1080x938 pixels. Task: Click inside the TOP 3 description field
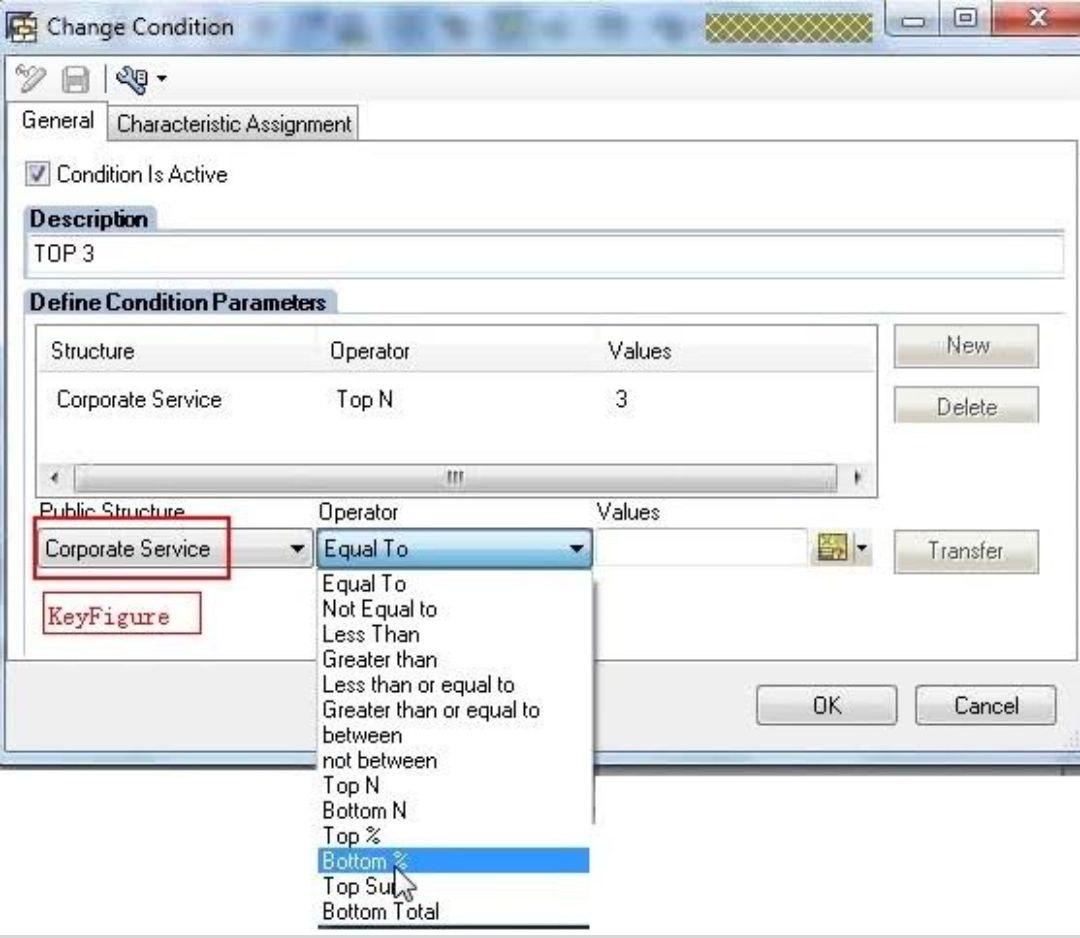point(400,256)
